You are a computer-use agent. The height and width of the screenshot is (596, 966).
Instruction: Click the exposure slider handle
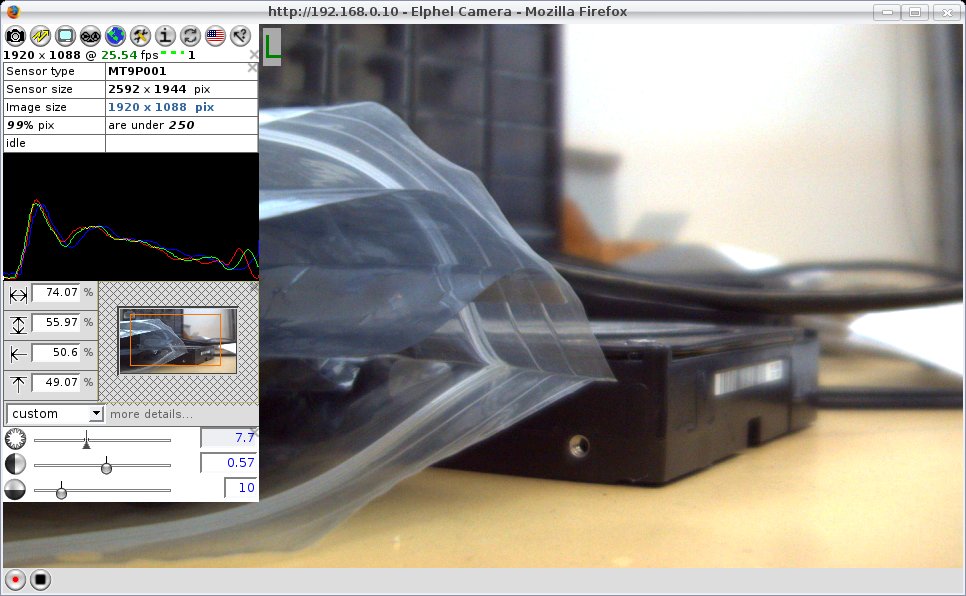86,439
